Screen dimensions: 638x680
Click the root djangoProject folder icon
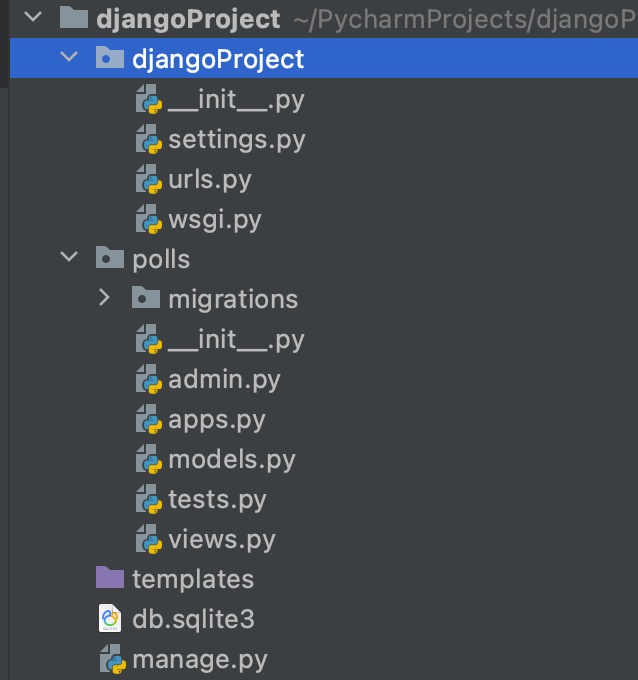pos(73,18)
